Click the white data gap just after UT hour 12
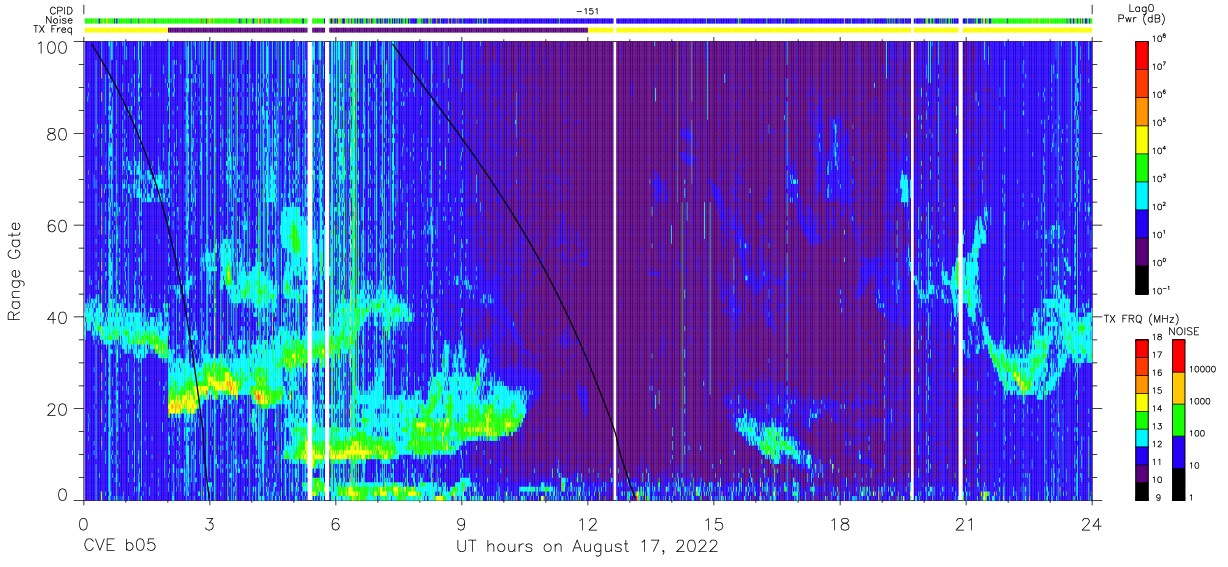The image size is (1228, 567). point(614,270)
